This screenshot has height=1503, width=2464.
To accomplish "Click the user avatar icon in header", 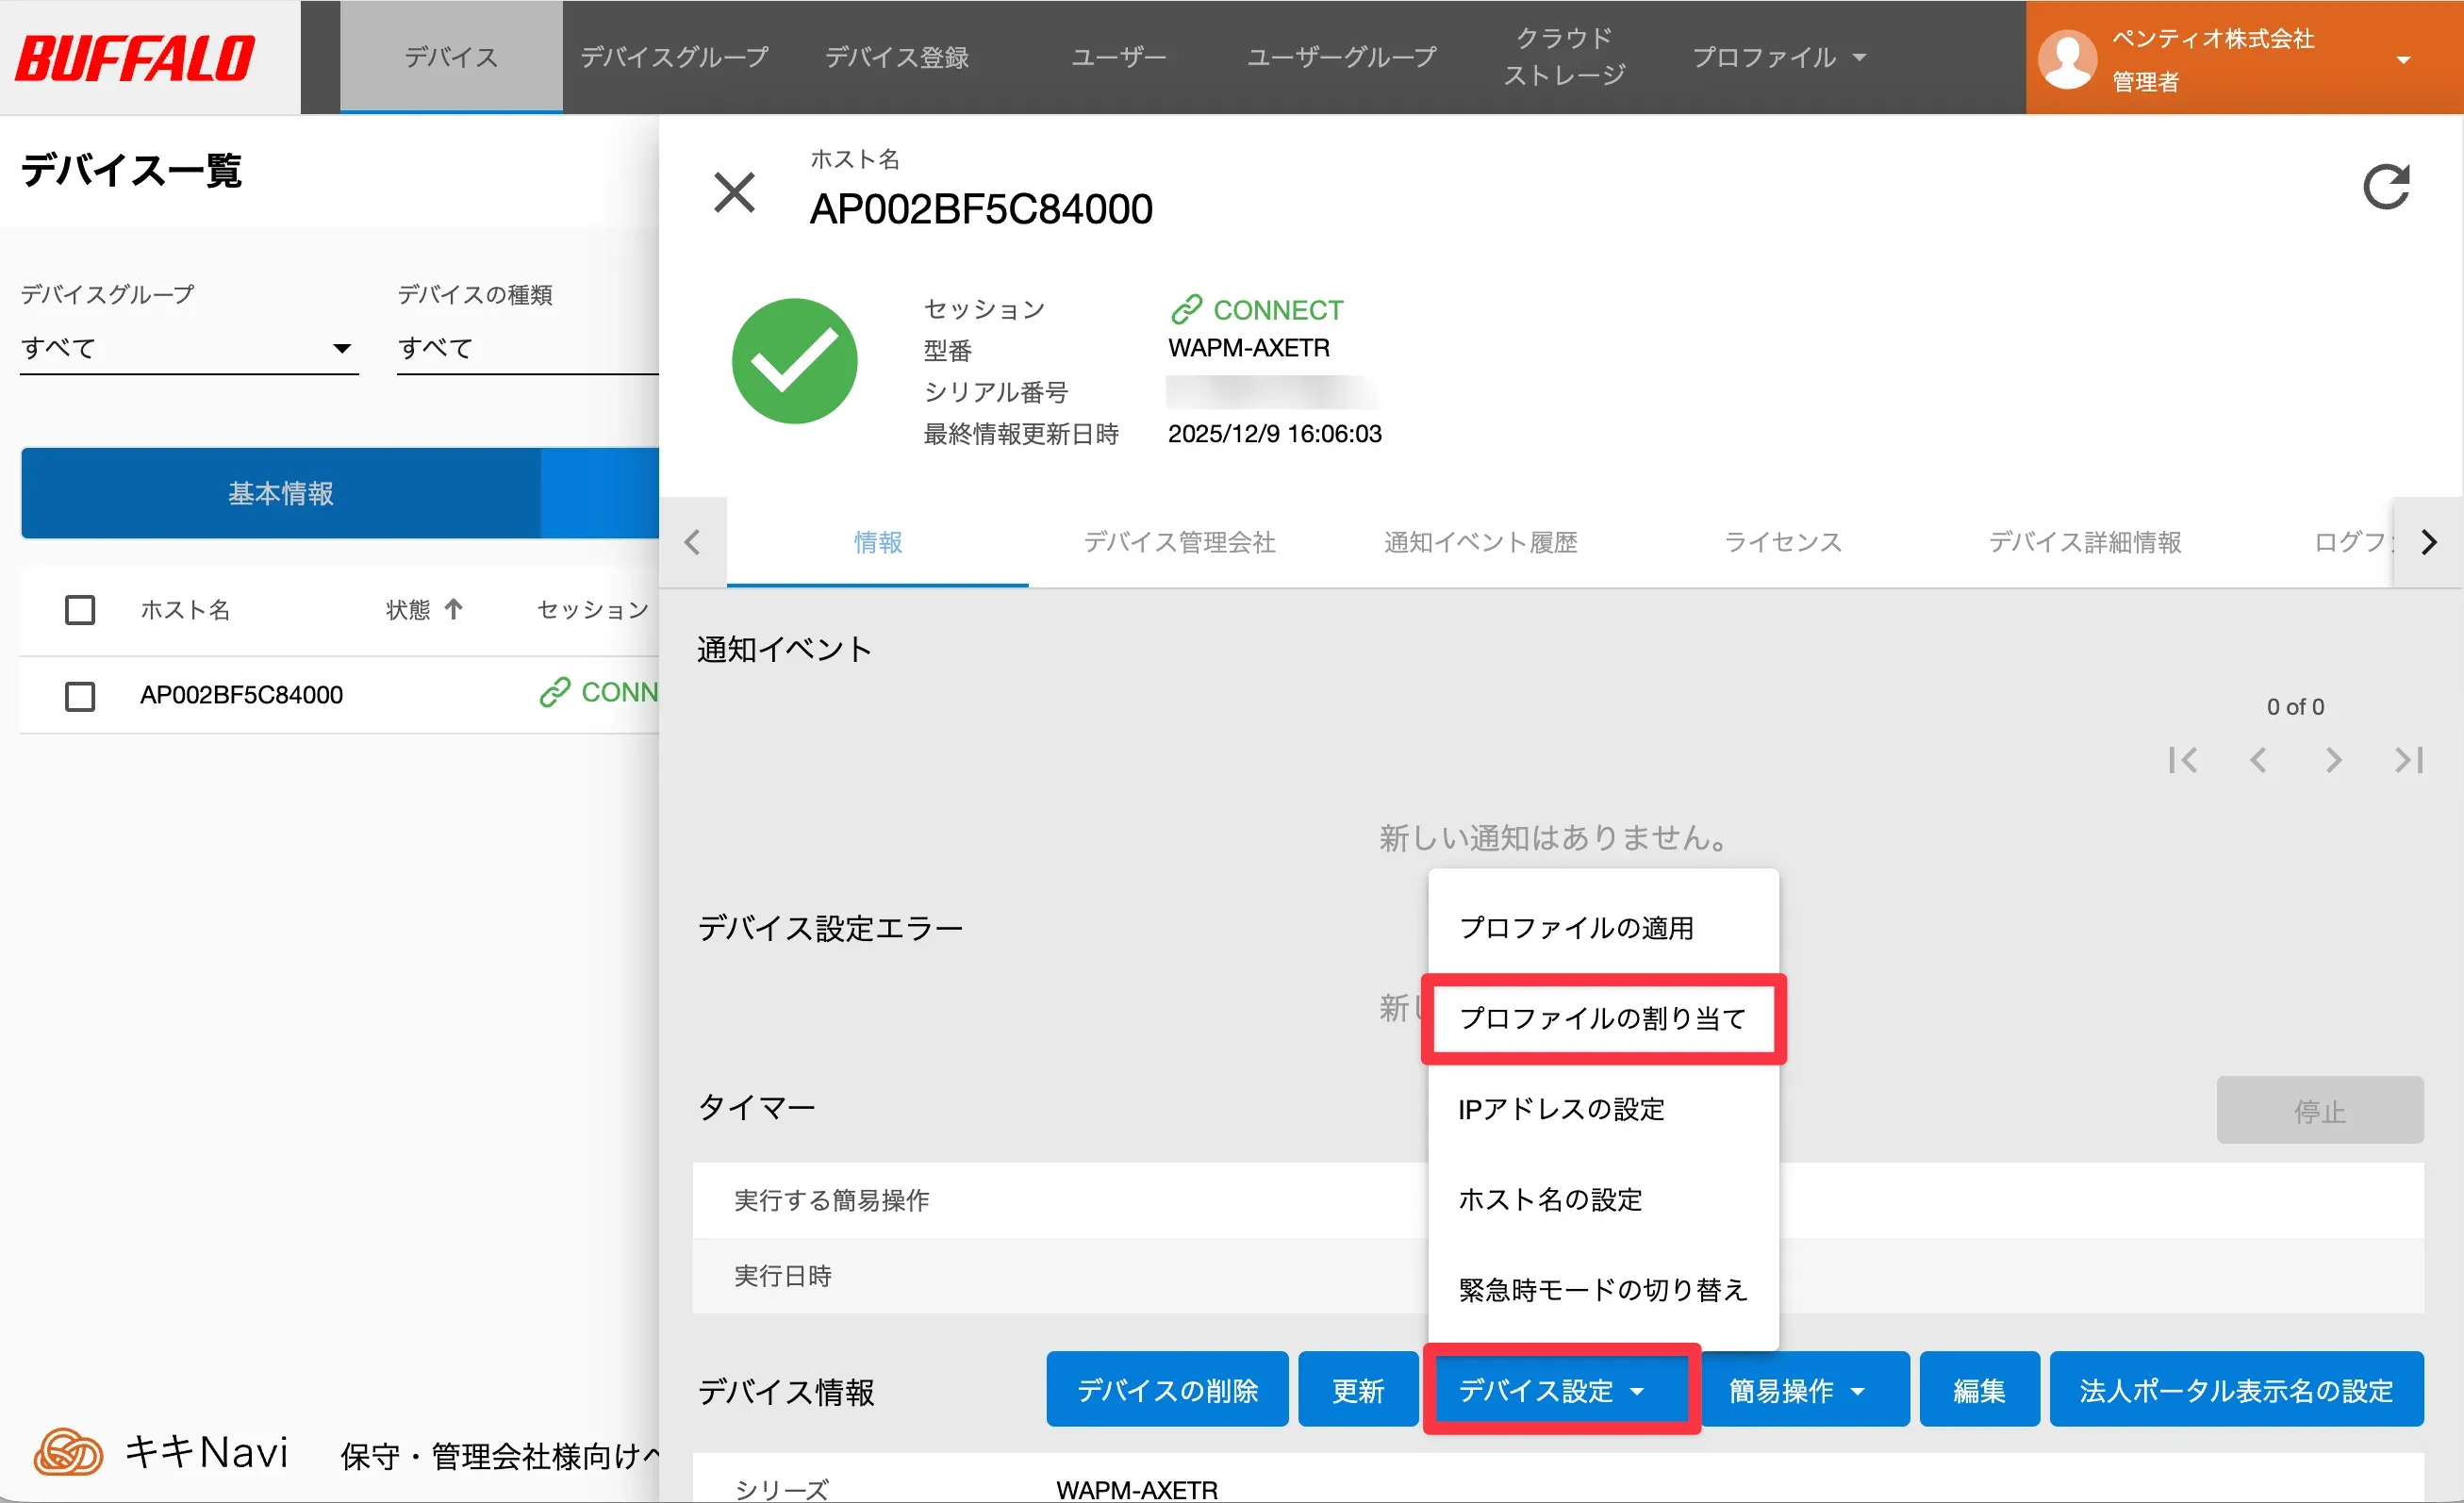I will [2067, 59].
